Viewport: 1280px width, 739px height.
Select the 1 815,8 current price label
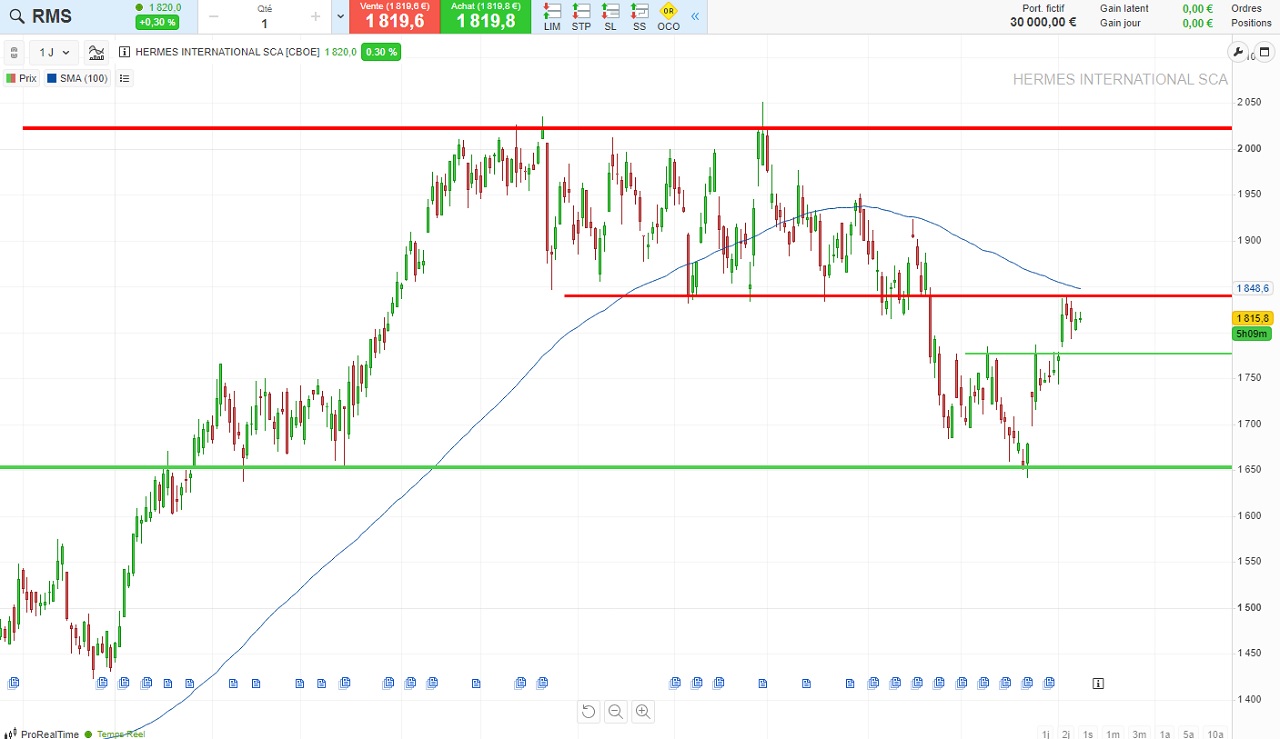point(1253,318)
